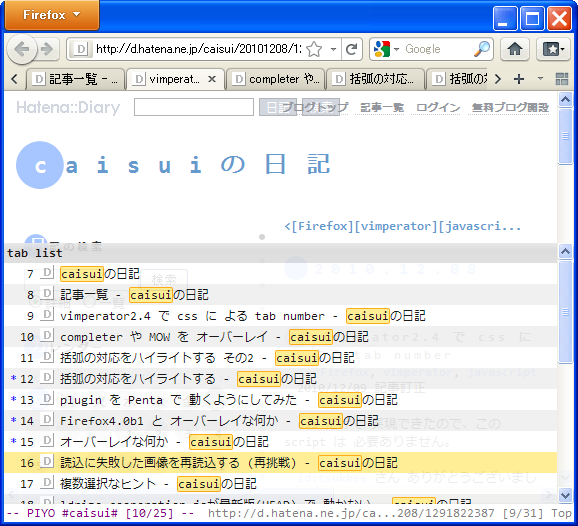Click favicon of row 16 in tab list
Image resolution: width=578 pixels, height=526 pixels.
coord(47,462)
